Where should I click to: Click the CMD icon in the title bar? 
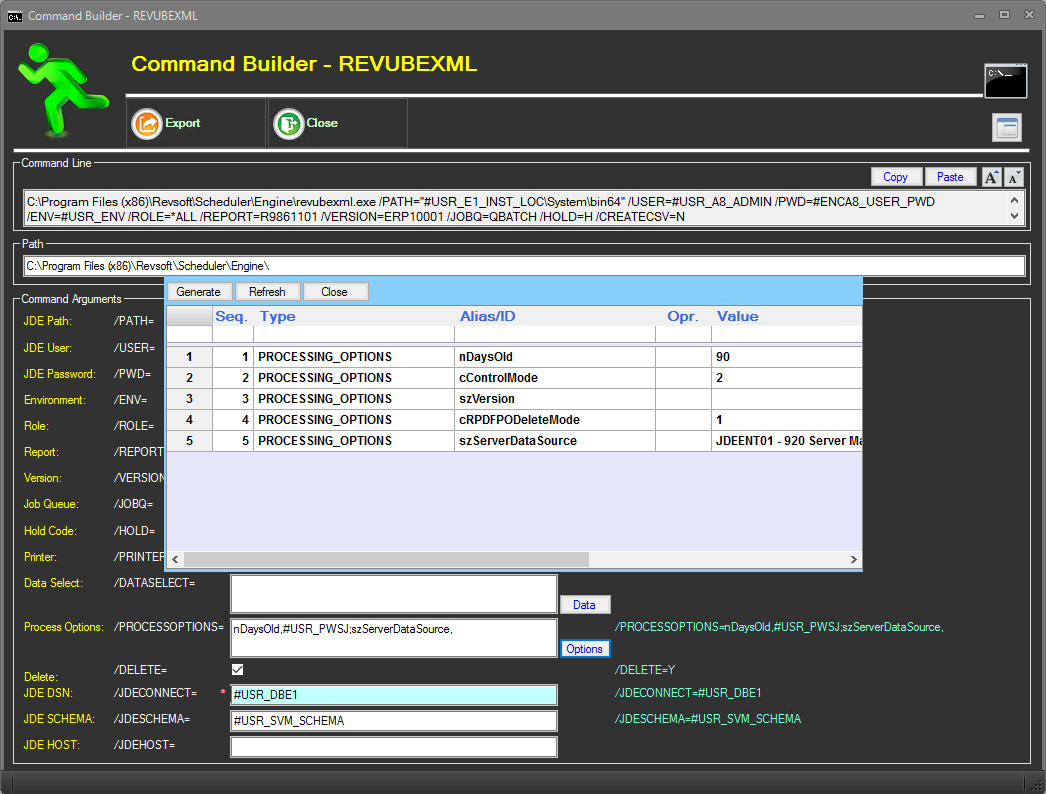pyautogui.click(x=14, y=15)
